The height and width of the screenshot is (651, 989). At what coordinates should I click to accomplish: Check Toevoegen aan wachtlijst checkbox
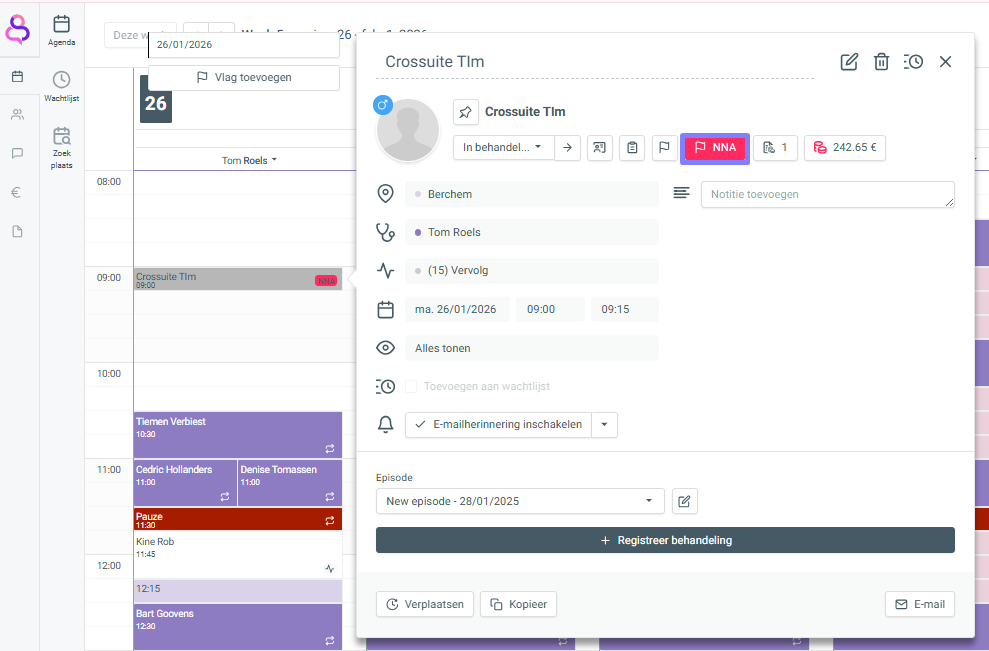click(x=411, y=386)
